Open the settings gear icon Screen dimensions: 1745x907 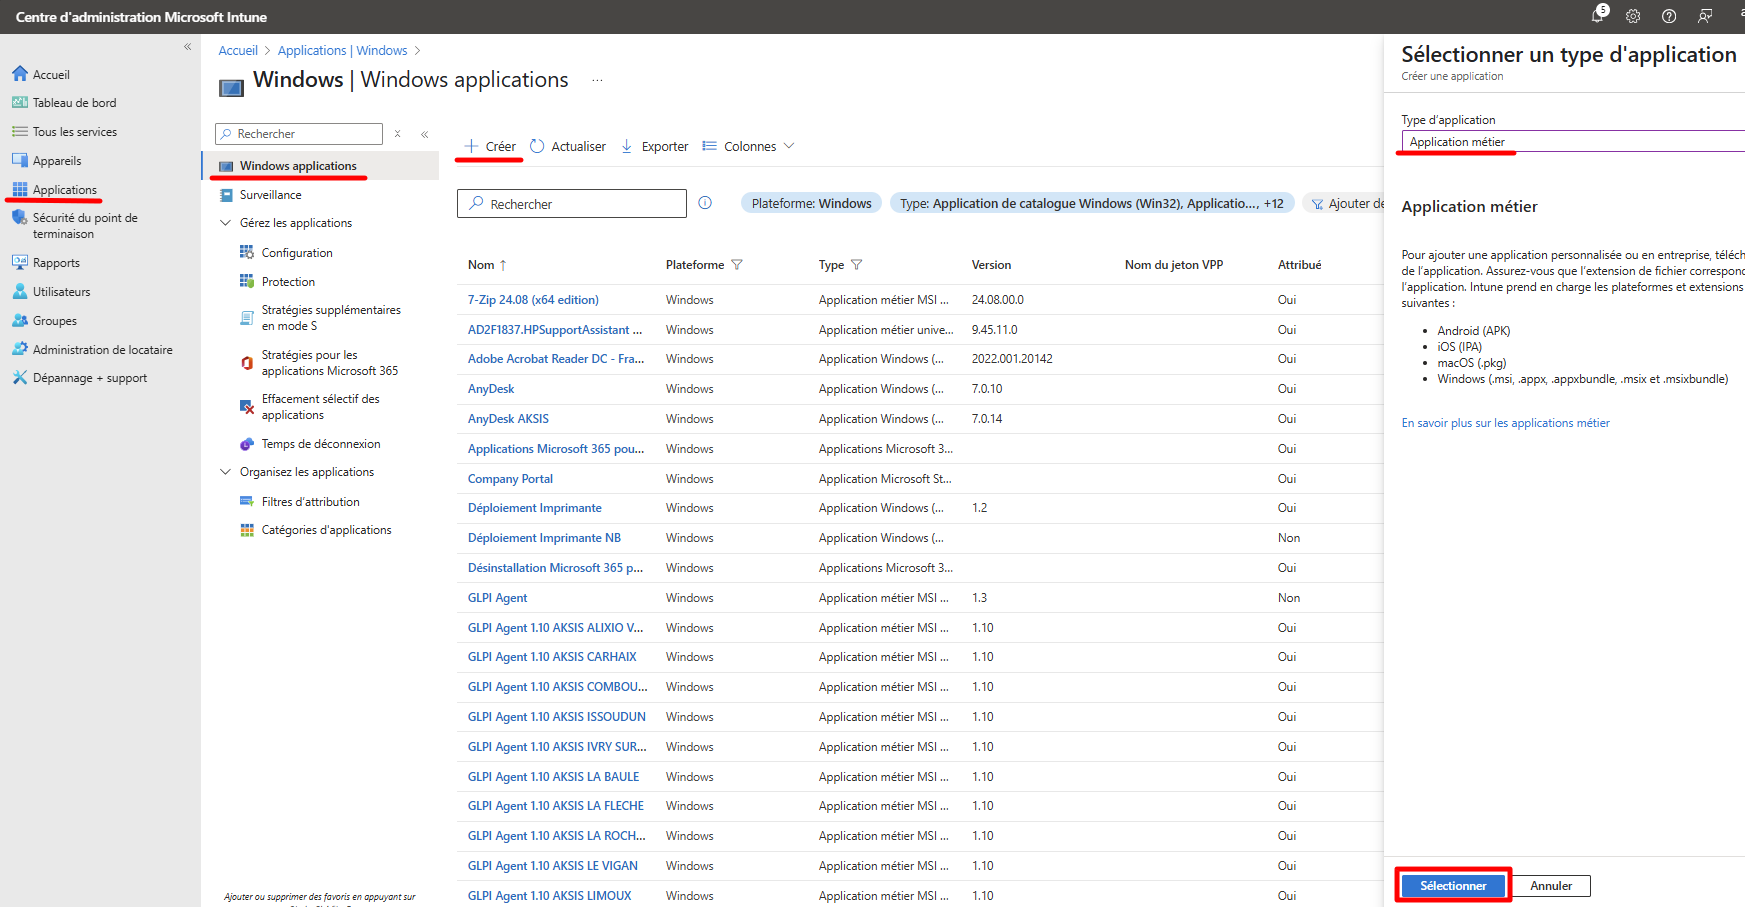coord(1633,16)
